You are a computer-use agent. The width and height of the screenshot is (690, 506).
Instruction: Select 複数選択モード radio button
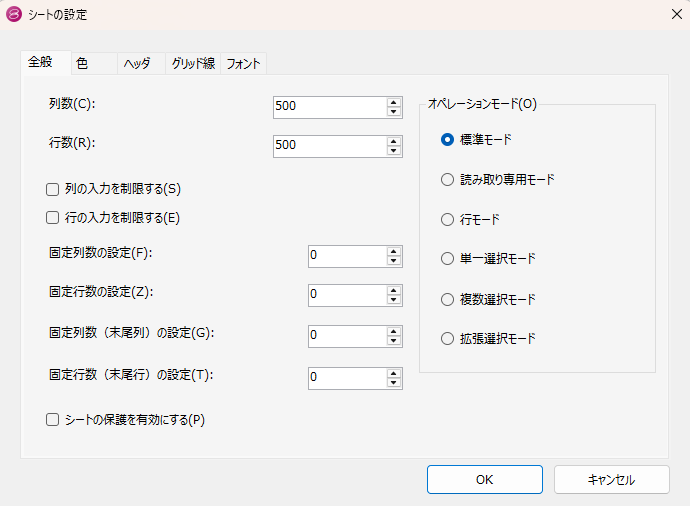(447, 300)
